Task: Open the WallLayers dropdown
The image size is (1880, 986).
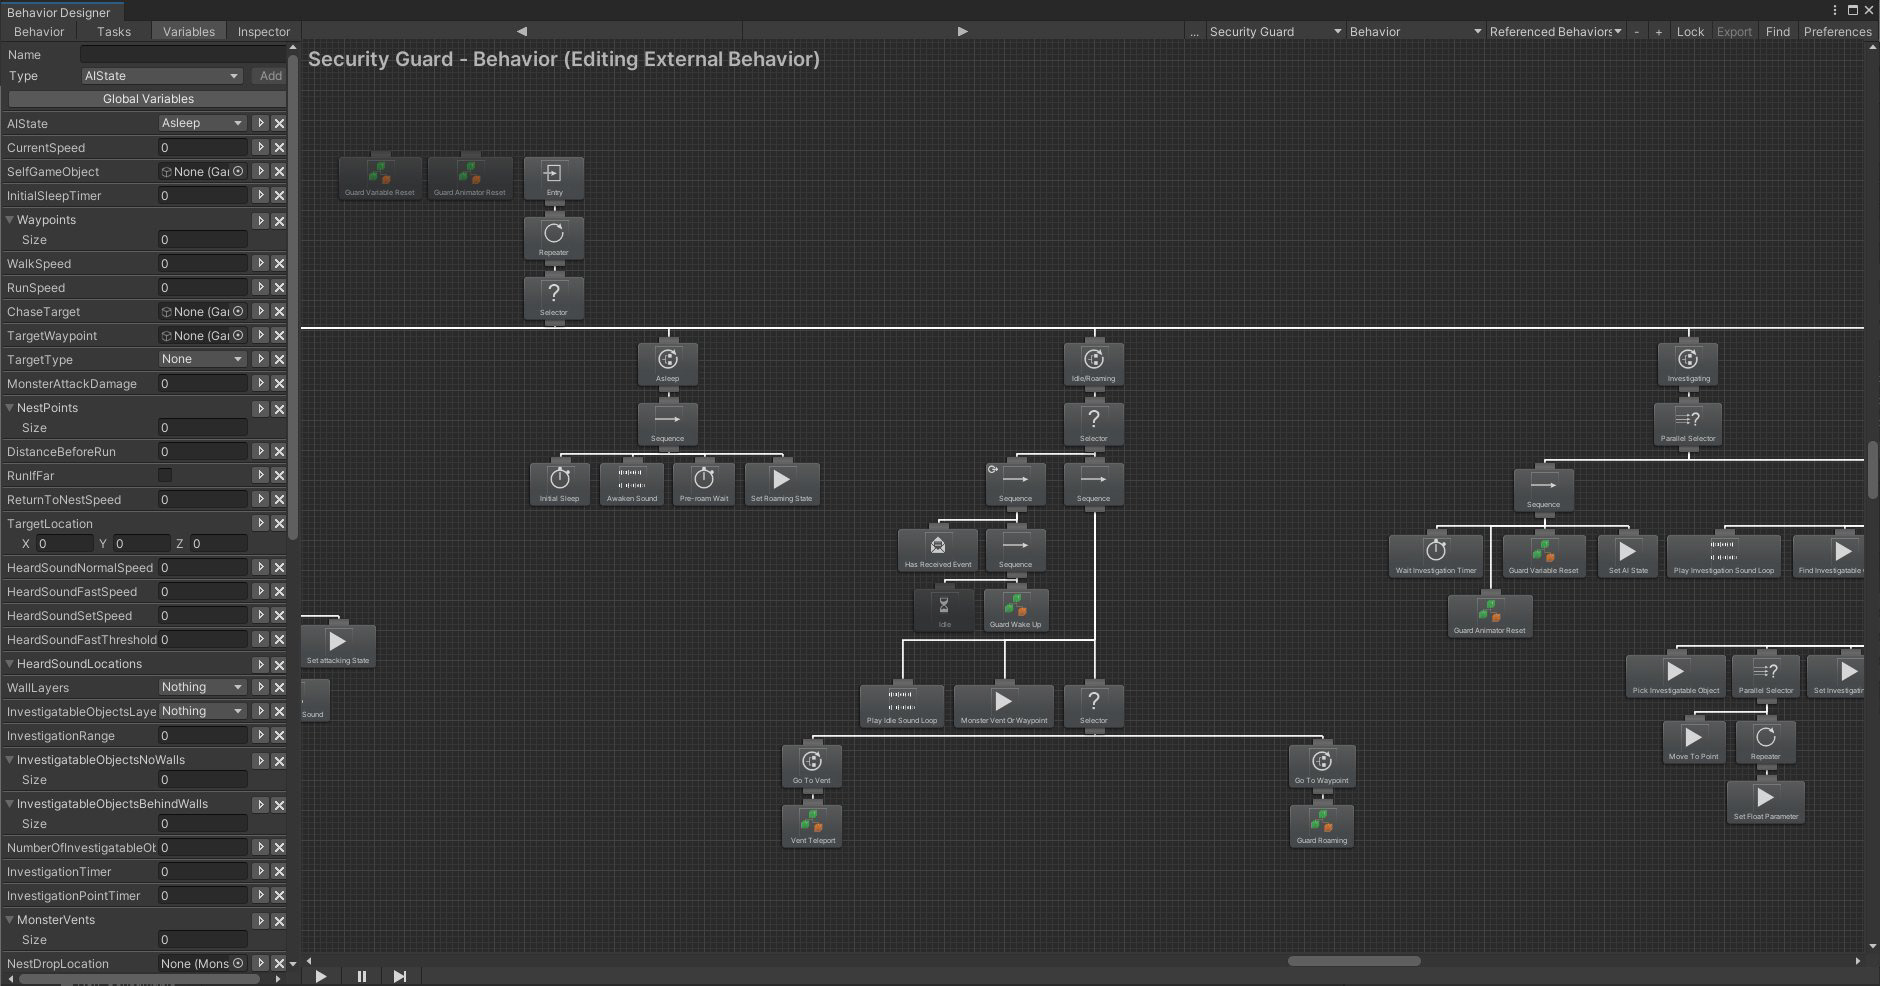Action: 202,687
